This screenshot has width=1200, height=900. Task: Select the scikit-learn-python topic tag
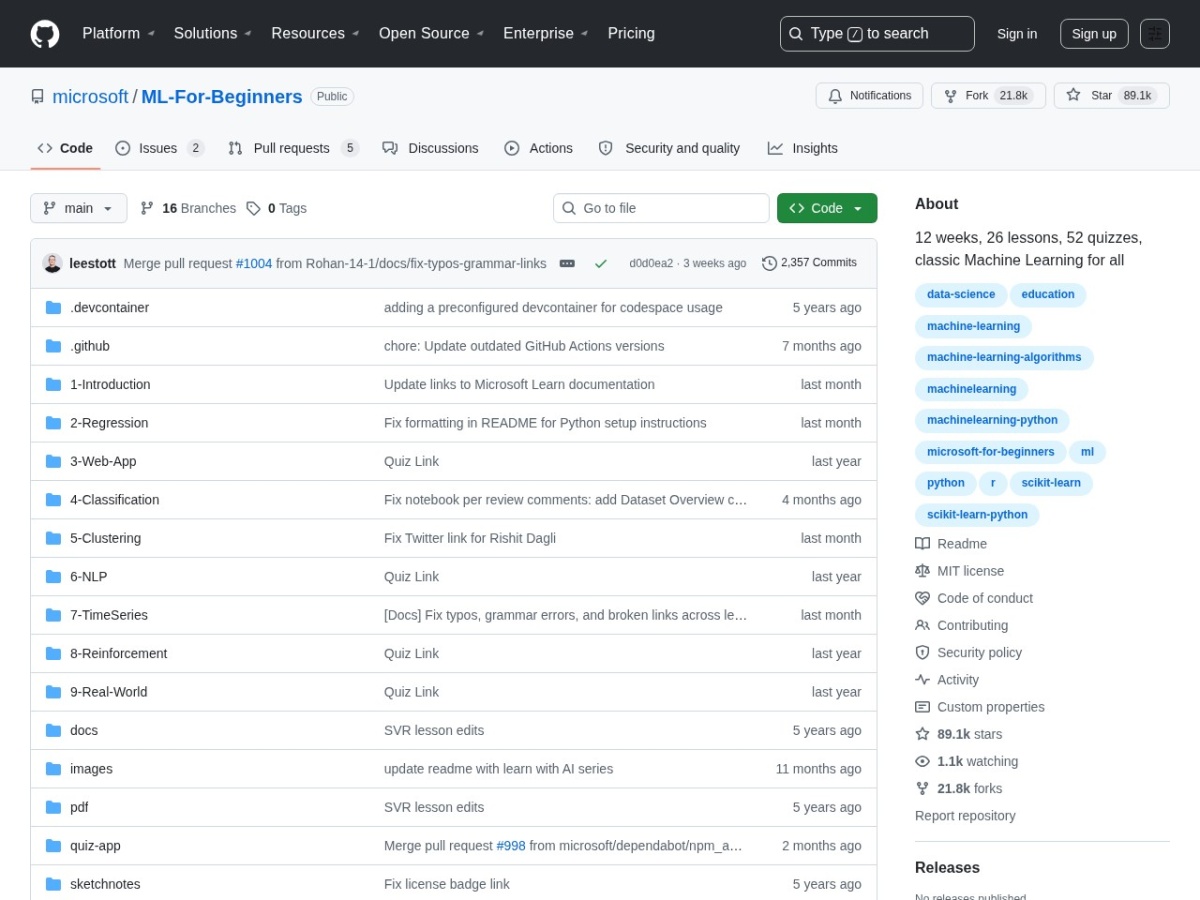(977, 515)
